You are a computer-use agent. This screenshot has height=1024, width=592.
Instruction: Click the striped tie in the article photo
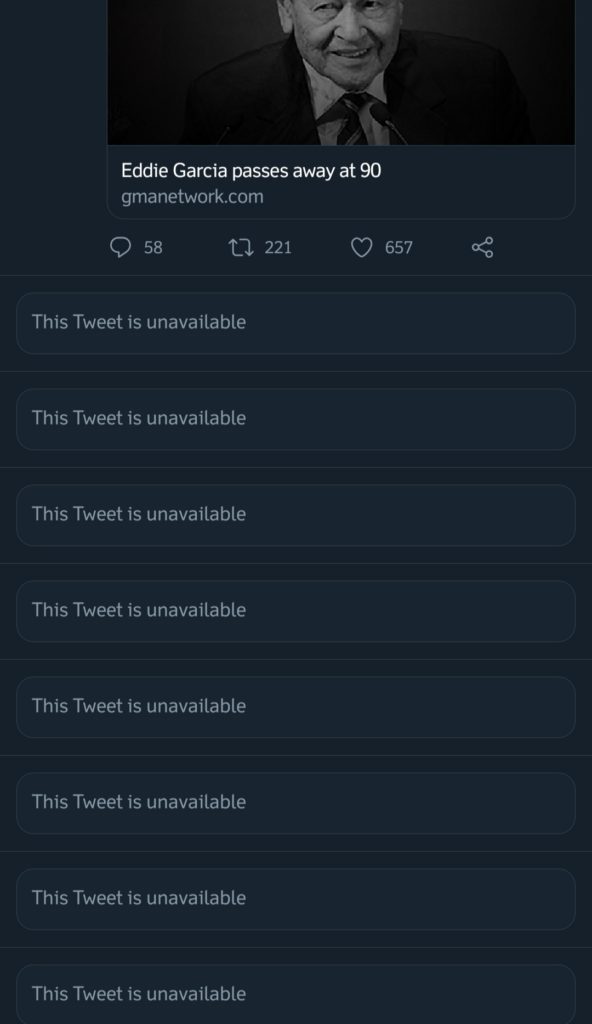coord(353,120)
